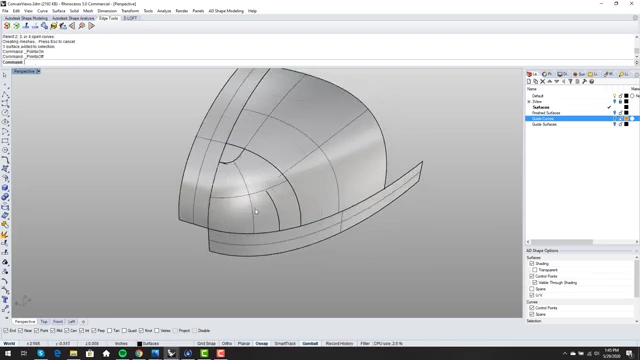Click the delete layer X icon
Screen dimensions: 640x360
[542, 82]
